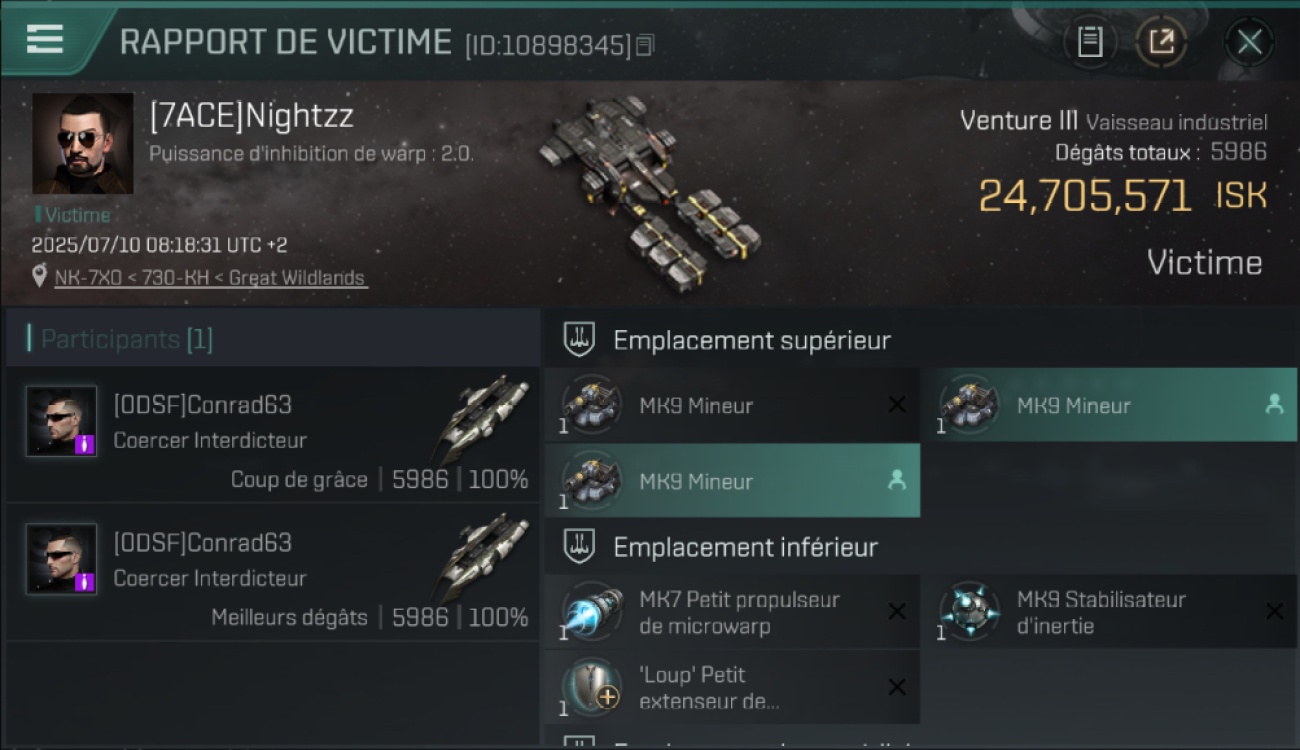Click the Coercer ship icon in first participant row
The height and width of the screenshot is (750, 1300).
(x=484, y=417)
